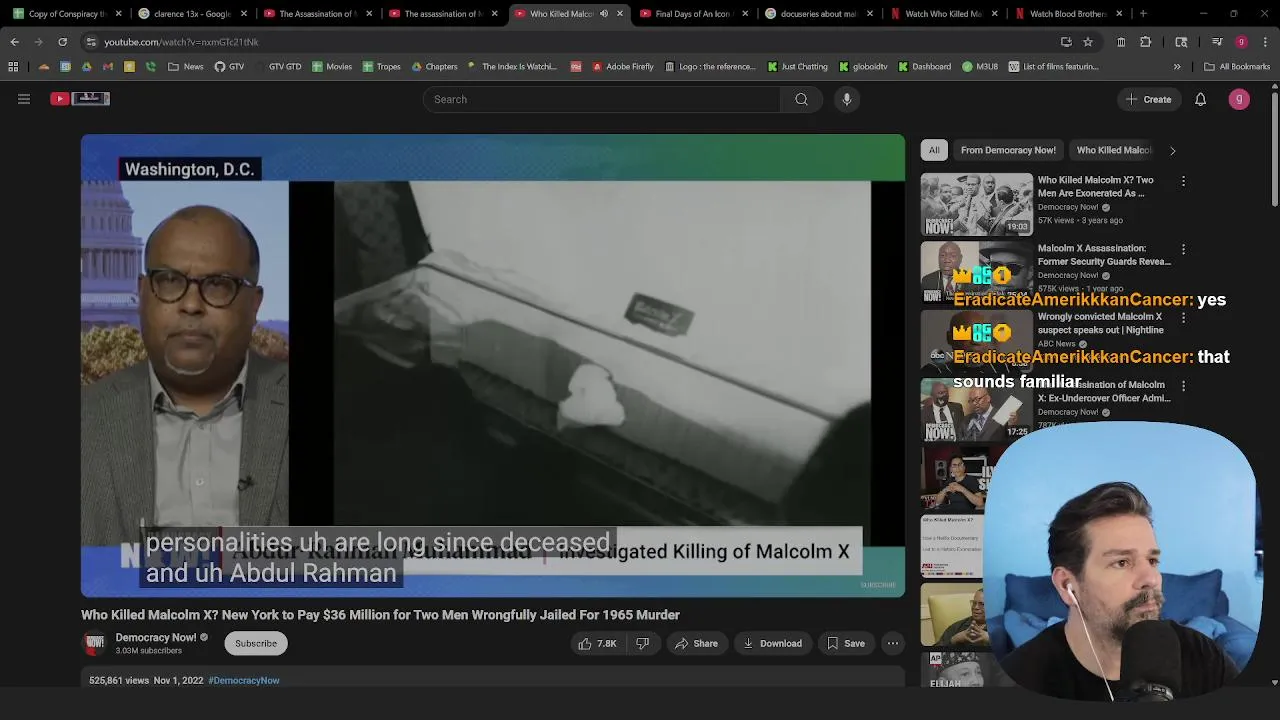
Task: Open Former Security Guards Reveal video thumbnail
Action: coord(977,272)
